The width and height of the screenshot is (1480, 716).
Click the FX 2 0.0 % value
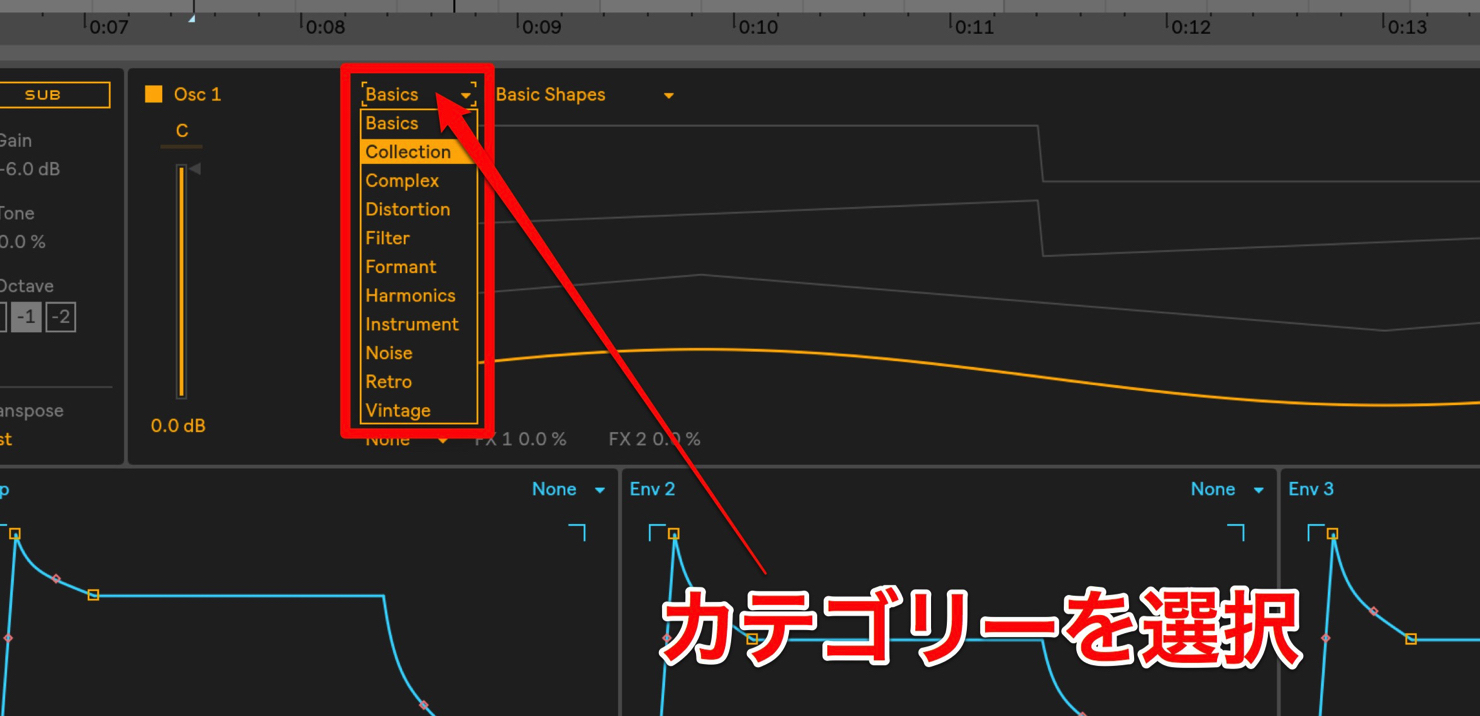654,439
